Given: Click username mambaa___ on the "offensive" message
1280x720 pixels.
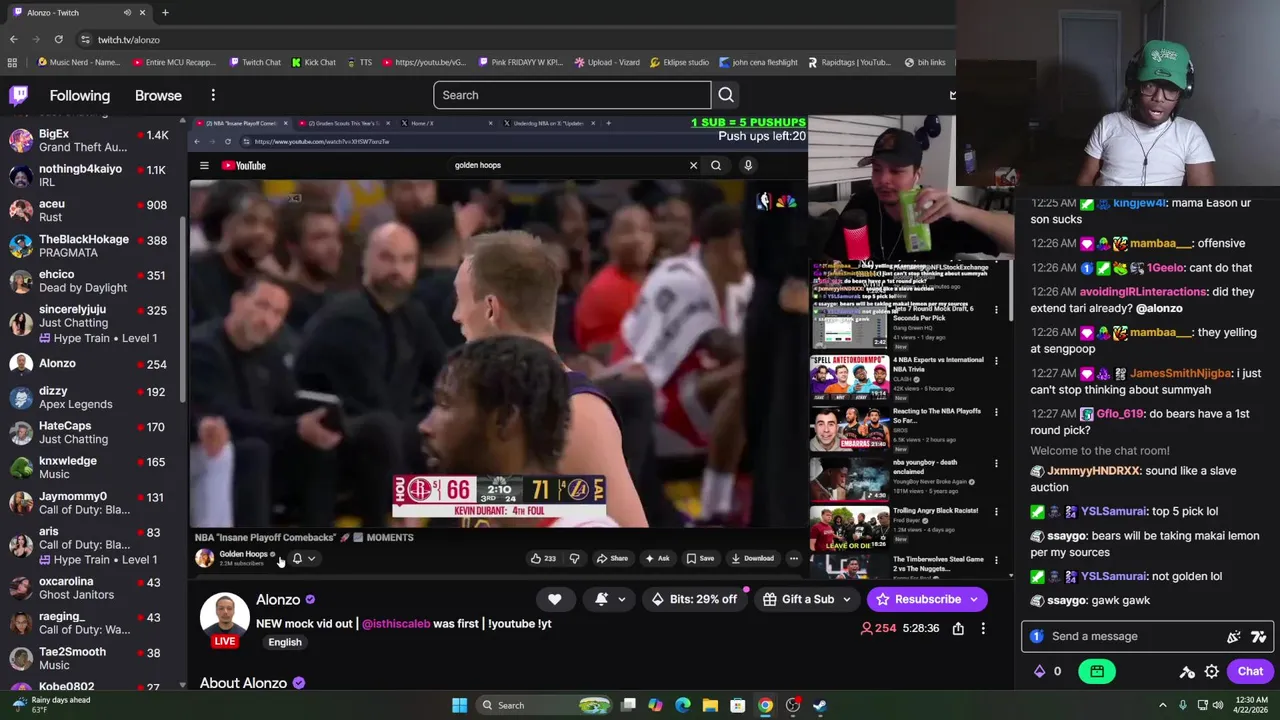Looking at the screenshot, I should click(1161, 243).
